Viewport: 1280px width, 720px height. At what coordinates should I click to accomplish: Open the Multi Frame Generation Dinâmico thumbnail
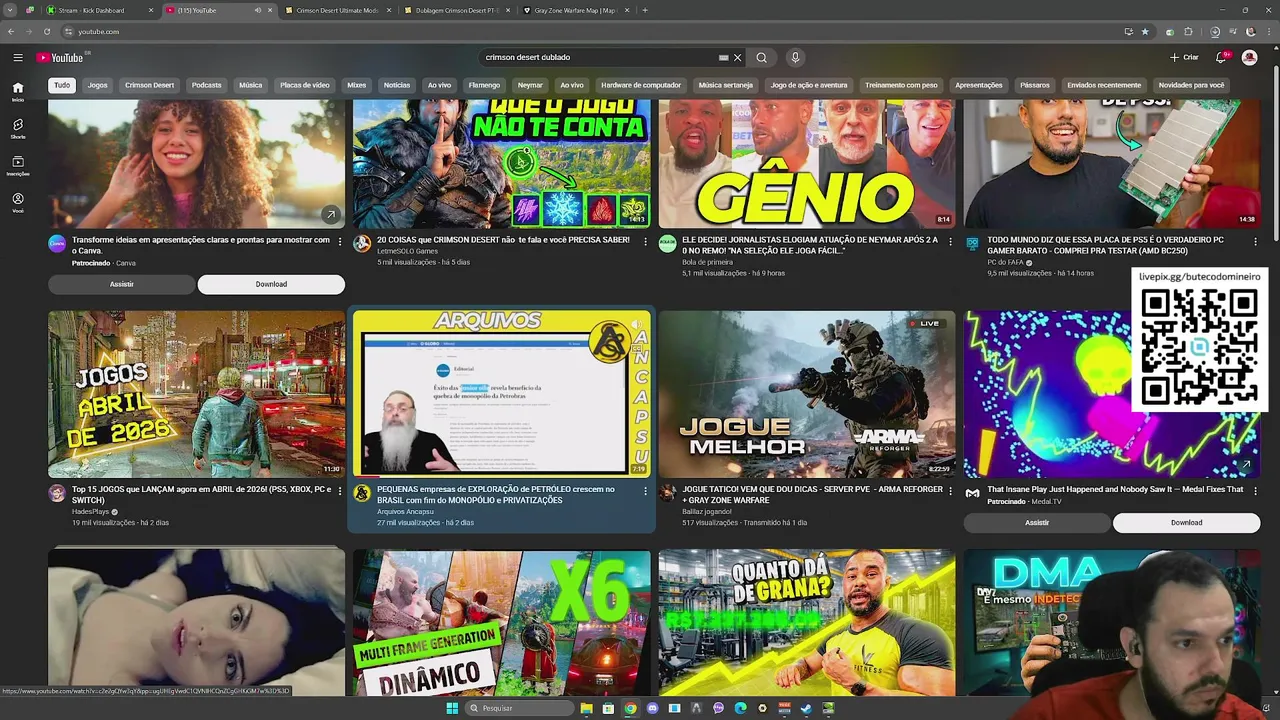point(501,622)
